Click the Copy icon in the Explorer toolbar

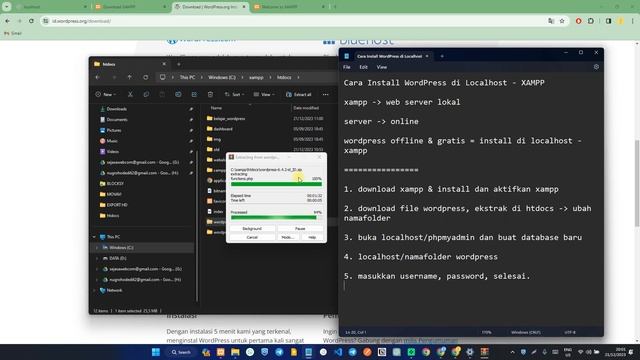146,94
